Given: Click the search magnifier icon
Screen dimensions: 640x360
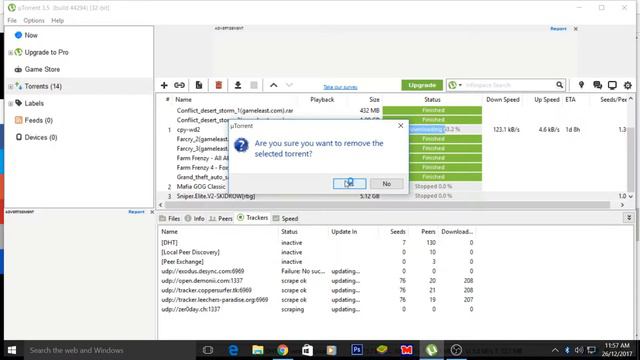Looking at the screenshot, I should [560, 85].
